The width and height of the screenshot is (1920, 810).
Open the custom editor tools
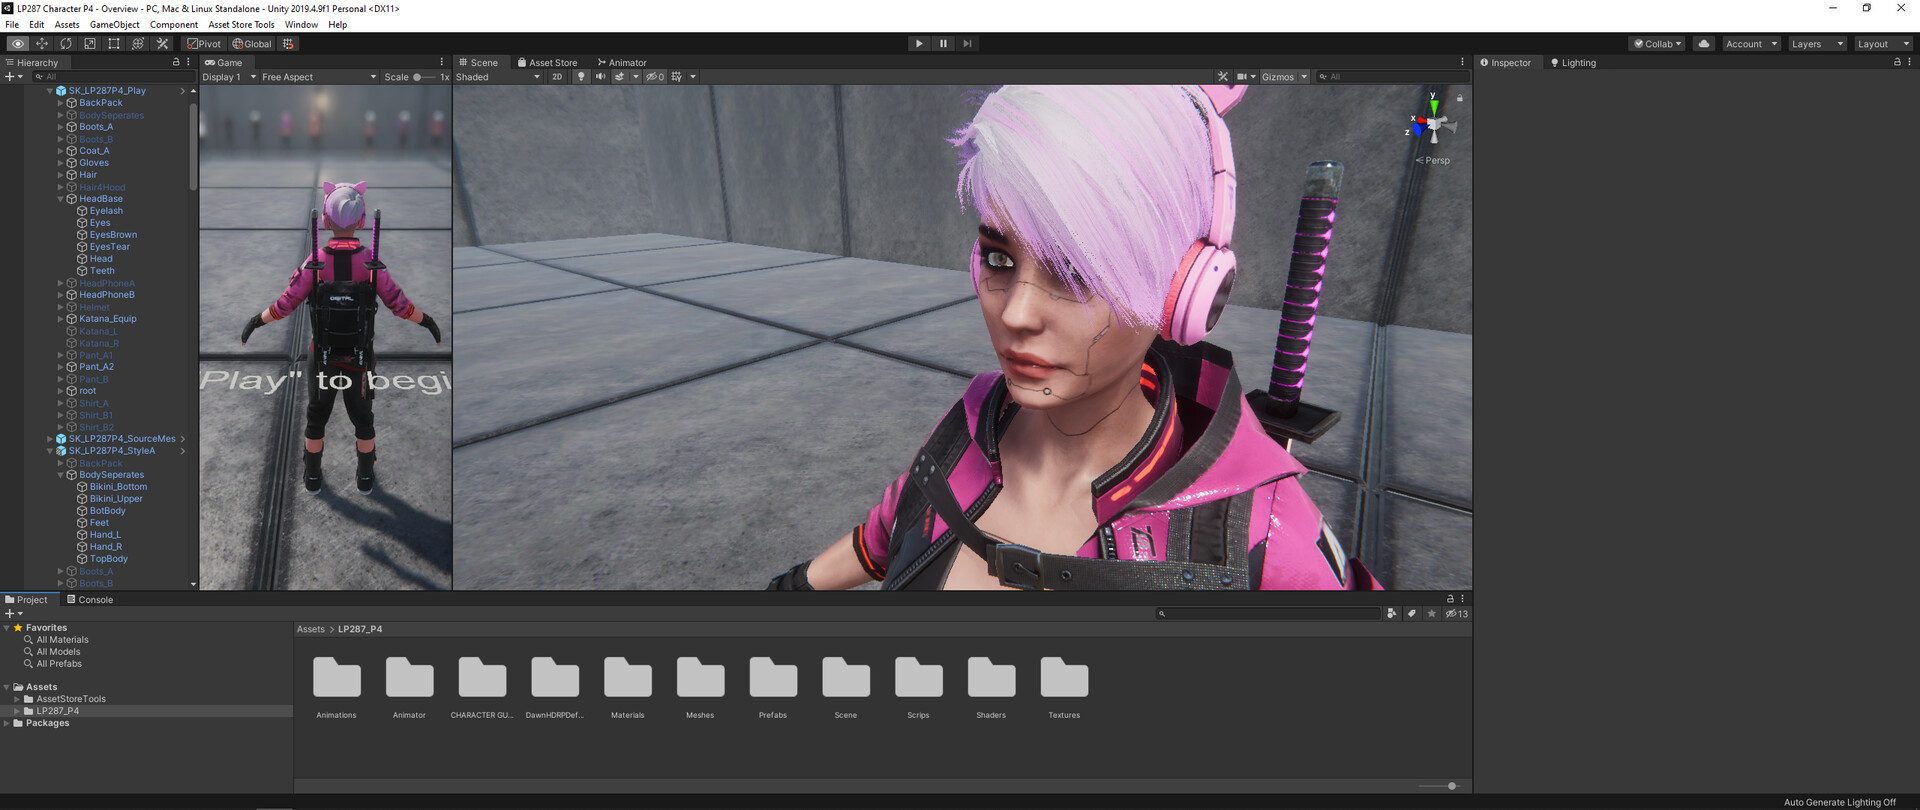(x=162, y=44)
